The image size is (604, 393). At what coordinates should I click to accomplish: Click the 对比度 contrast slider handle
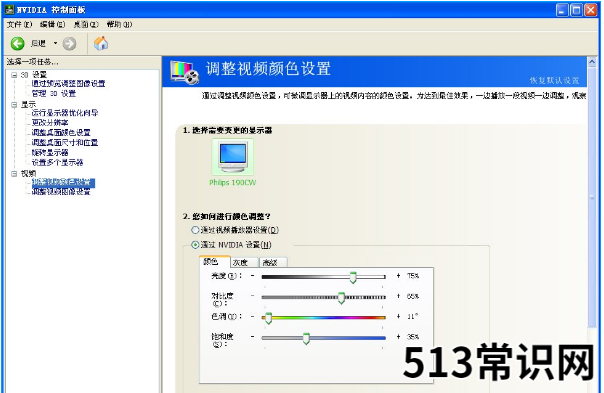pos(341,298)
